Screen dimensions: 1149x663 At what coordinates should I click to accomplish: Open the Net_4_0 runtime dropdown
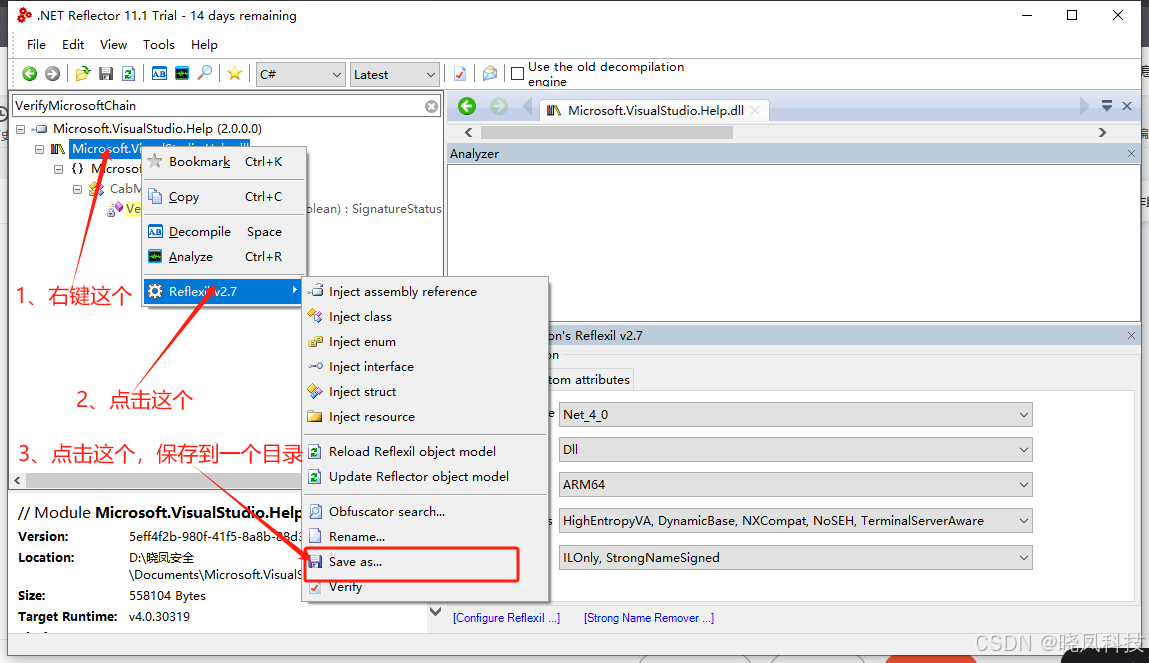click(795, 415)
